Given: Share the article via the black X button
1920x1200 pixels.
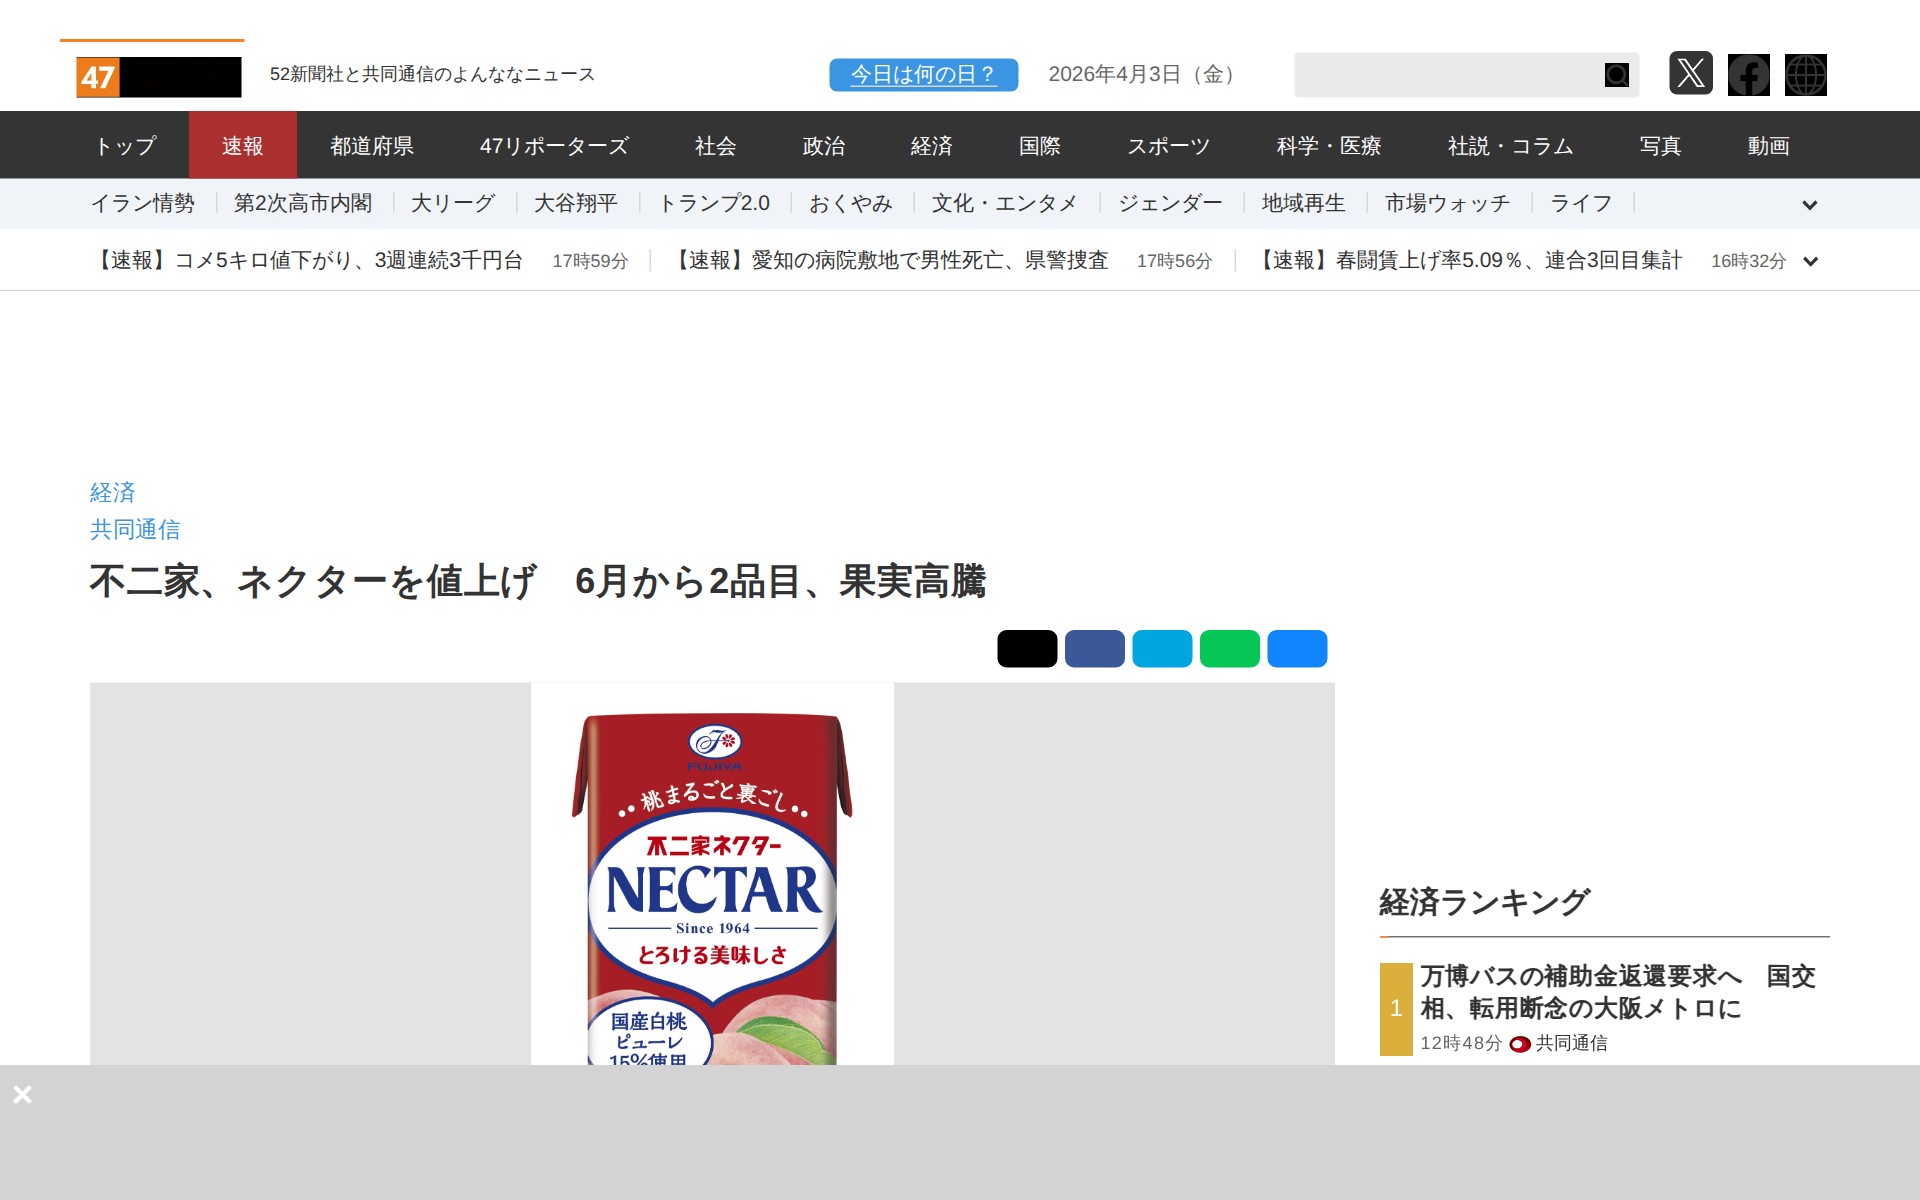Looking at the screenshot, I should [x=1027, y=648].
